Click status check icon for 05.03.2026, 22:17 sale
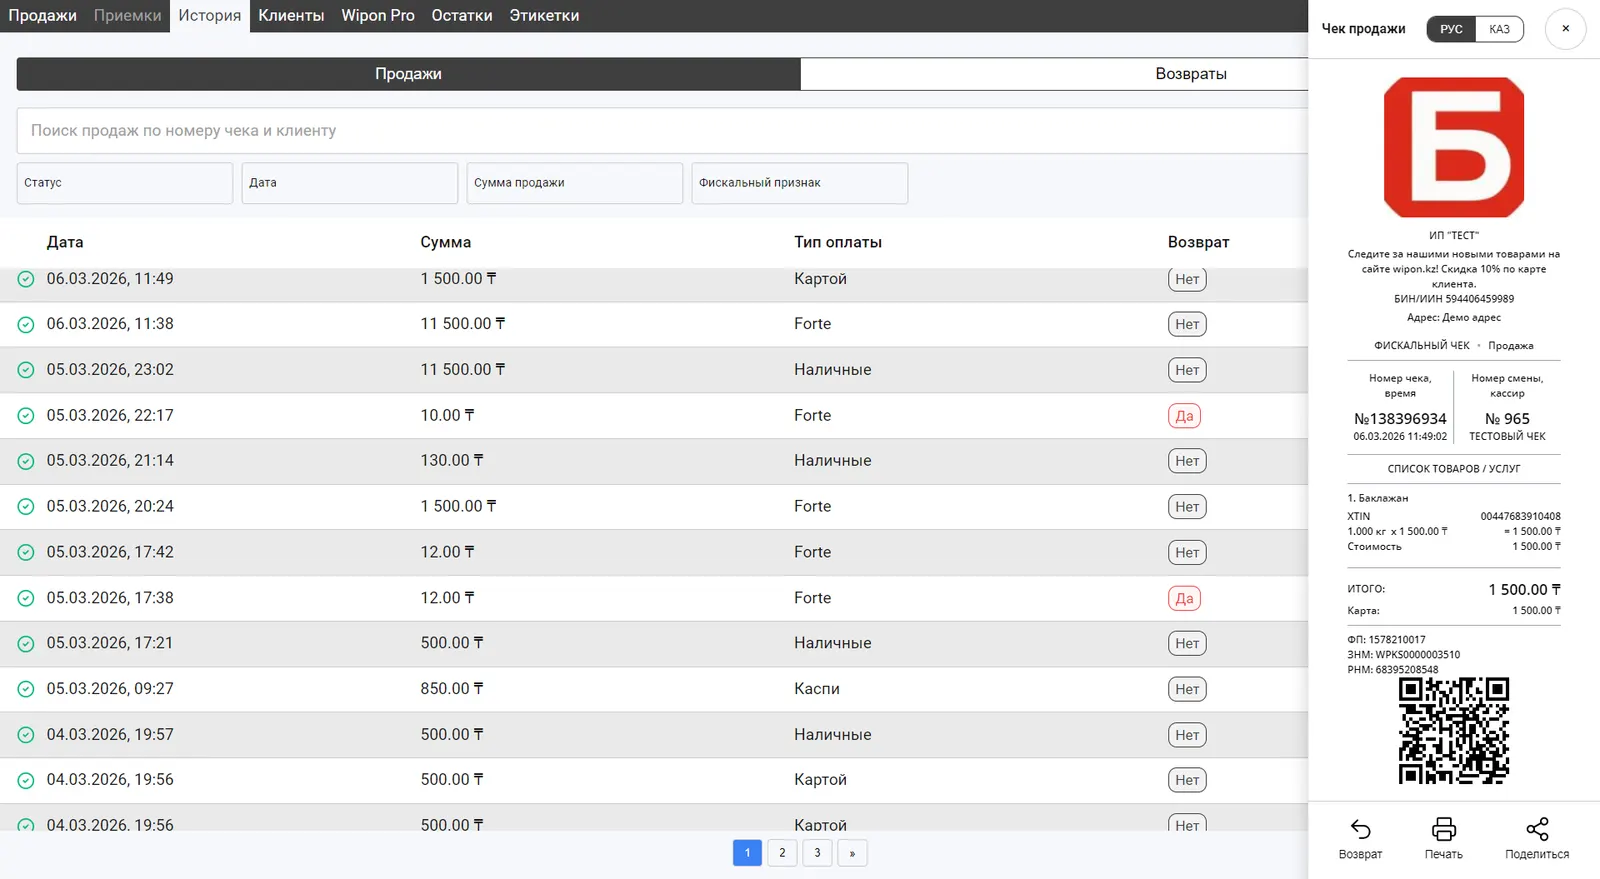1600x879 pixels. point(26,416)
